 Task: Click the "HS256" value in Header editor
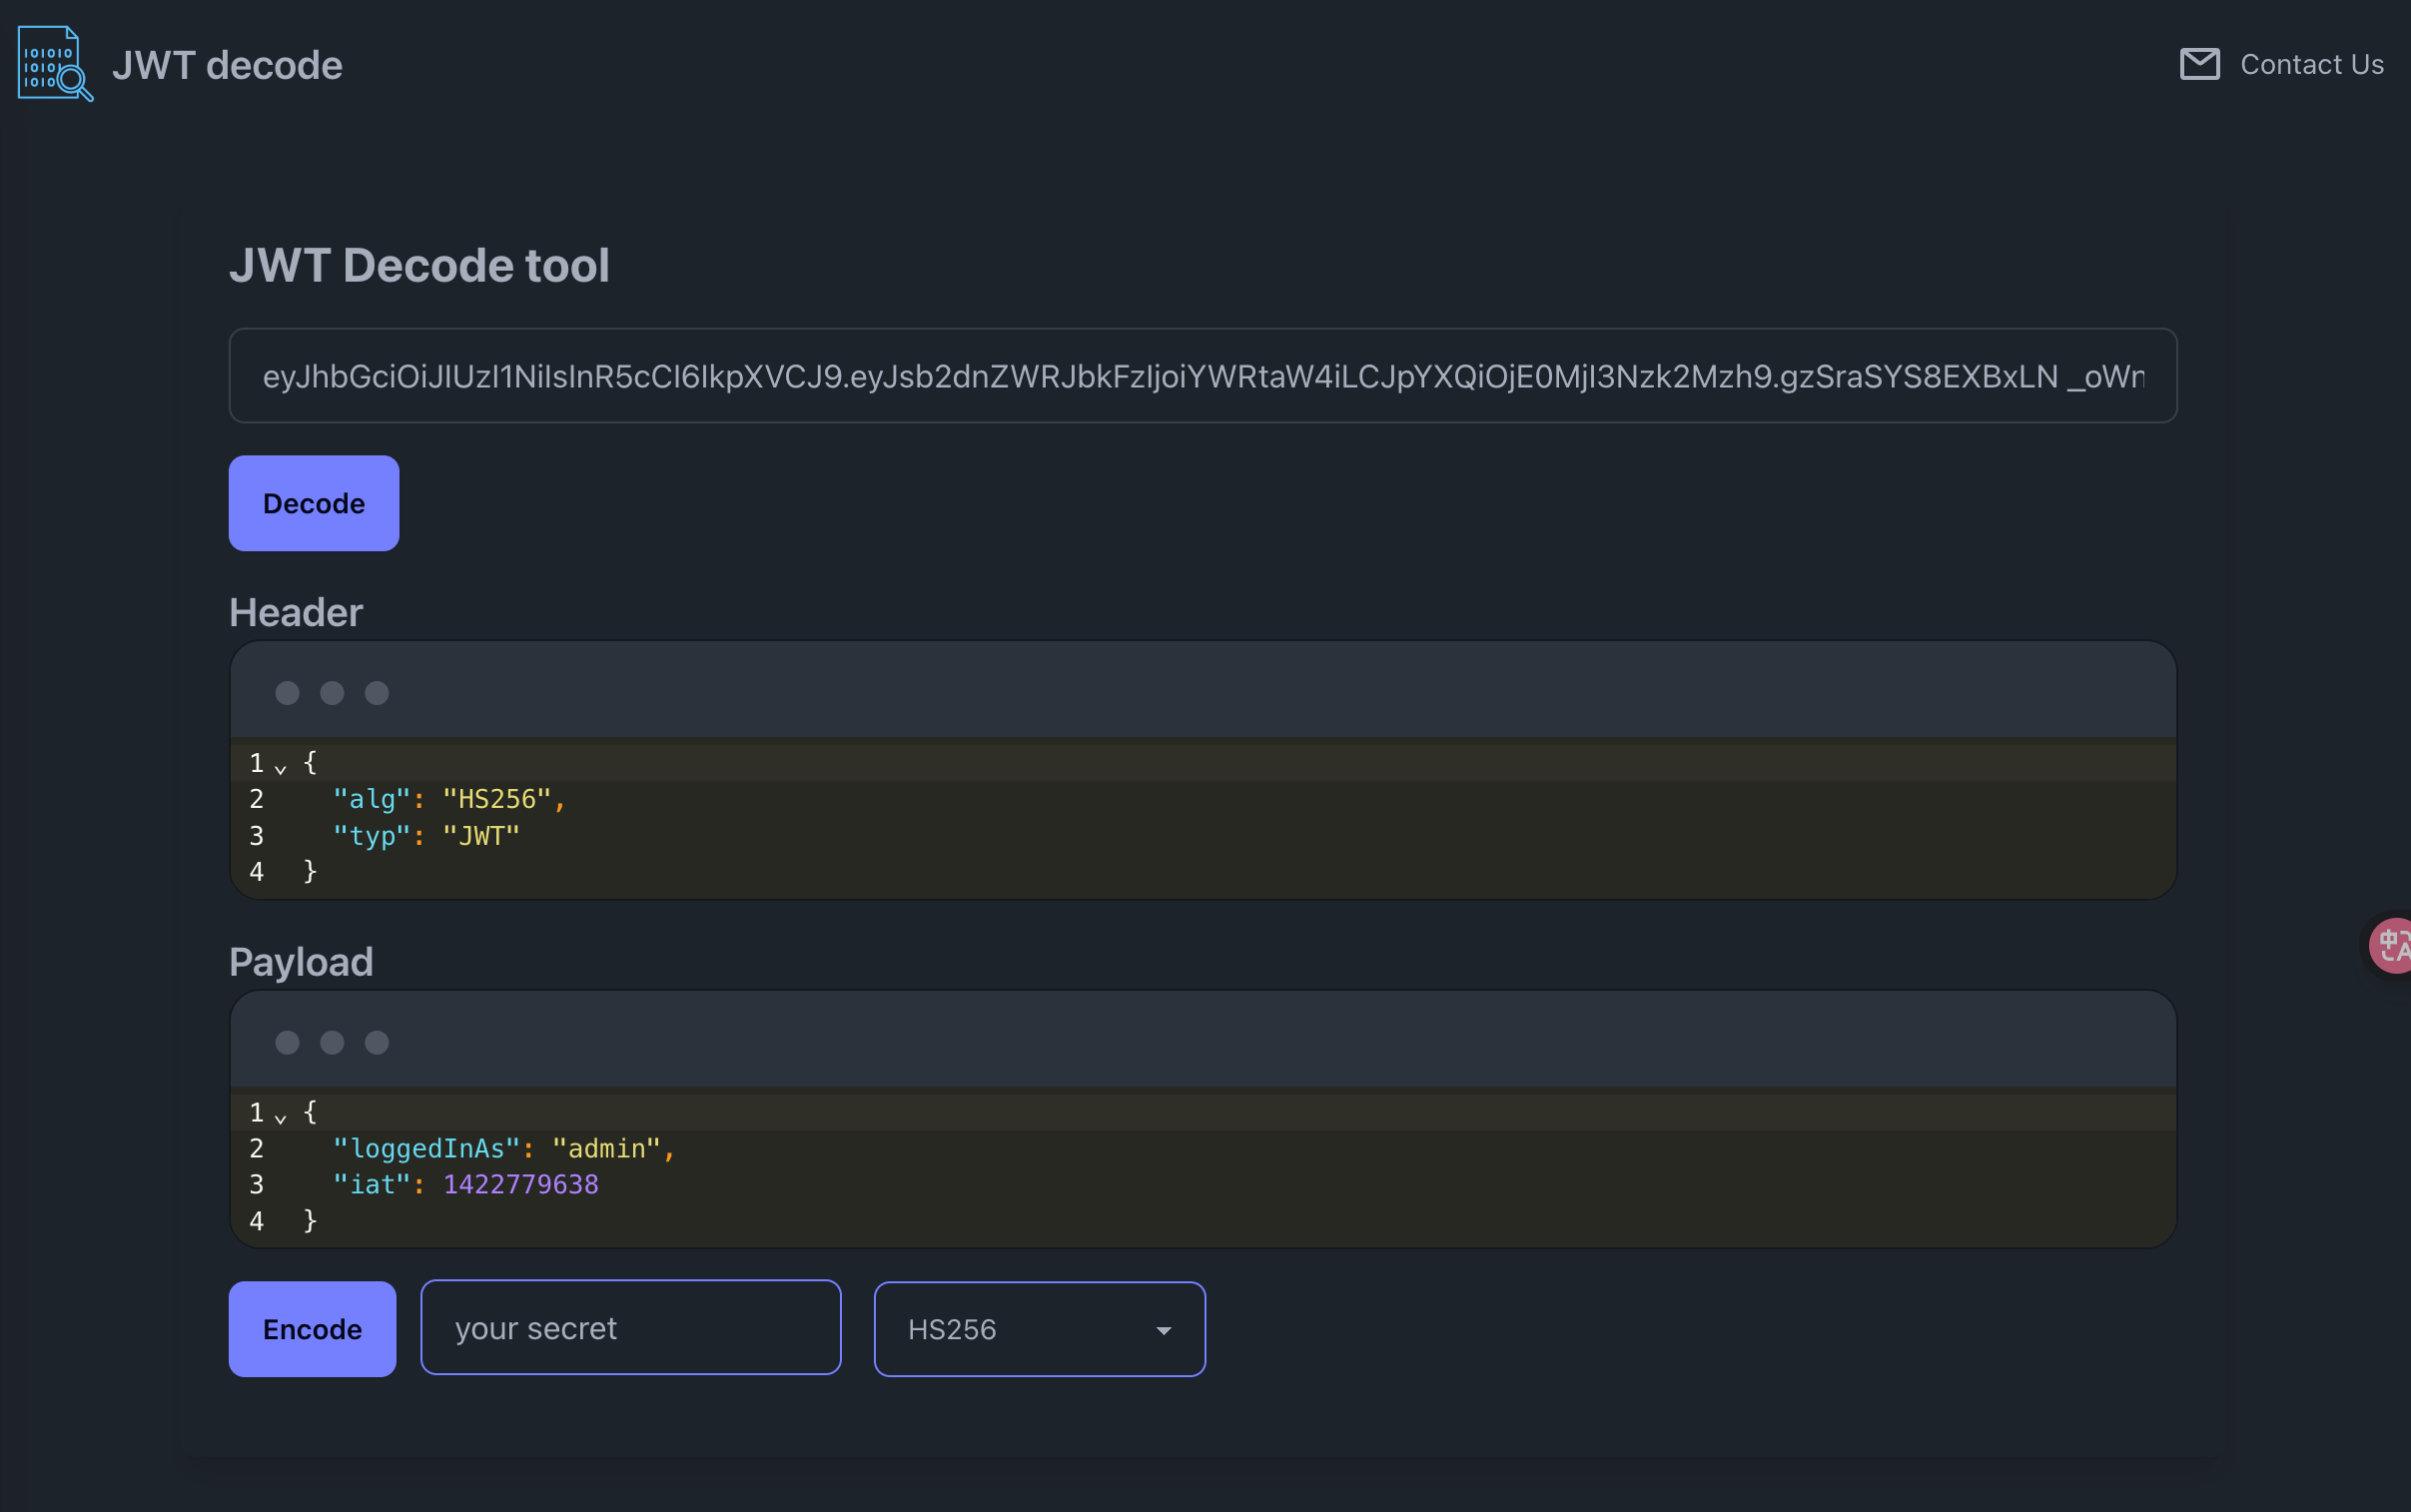497,800
